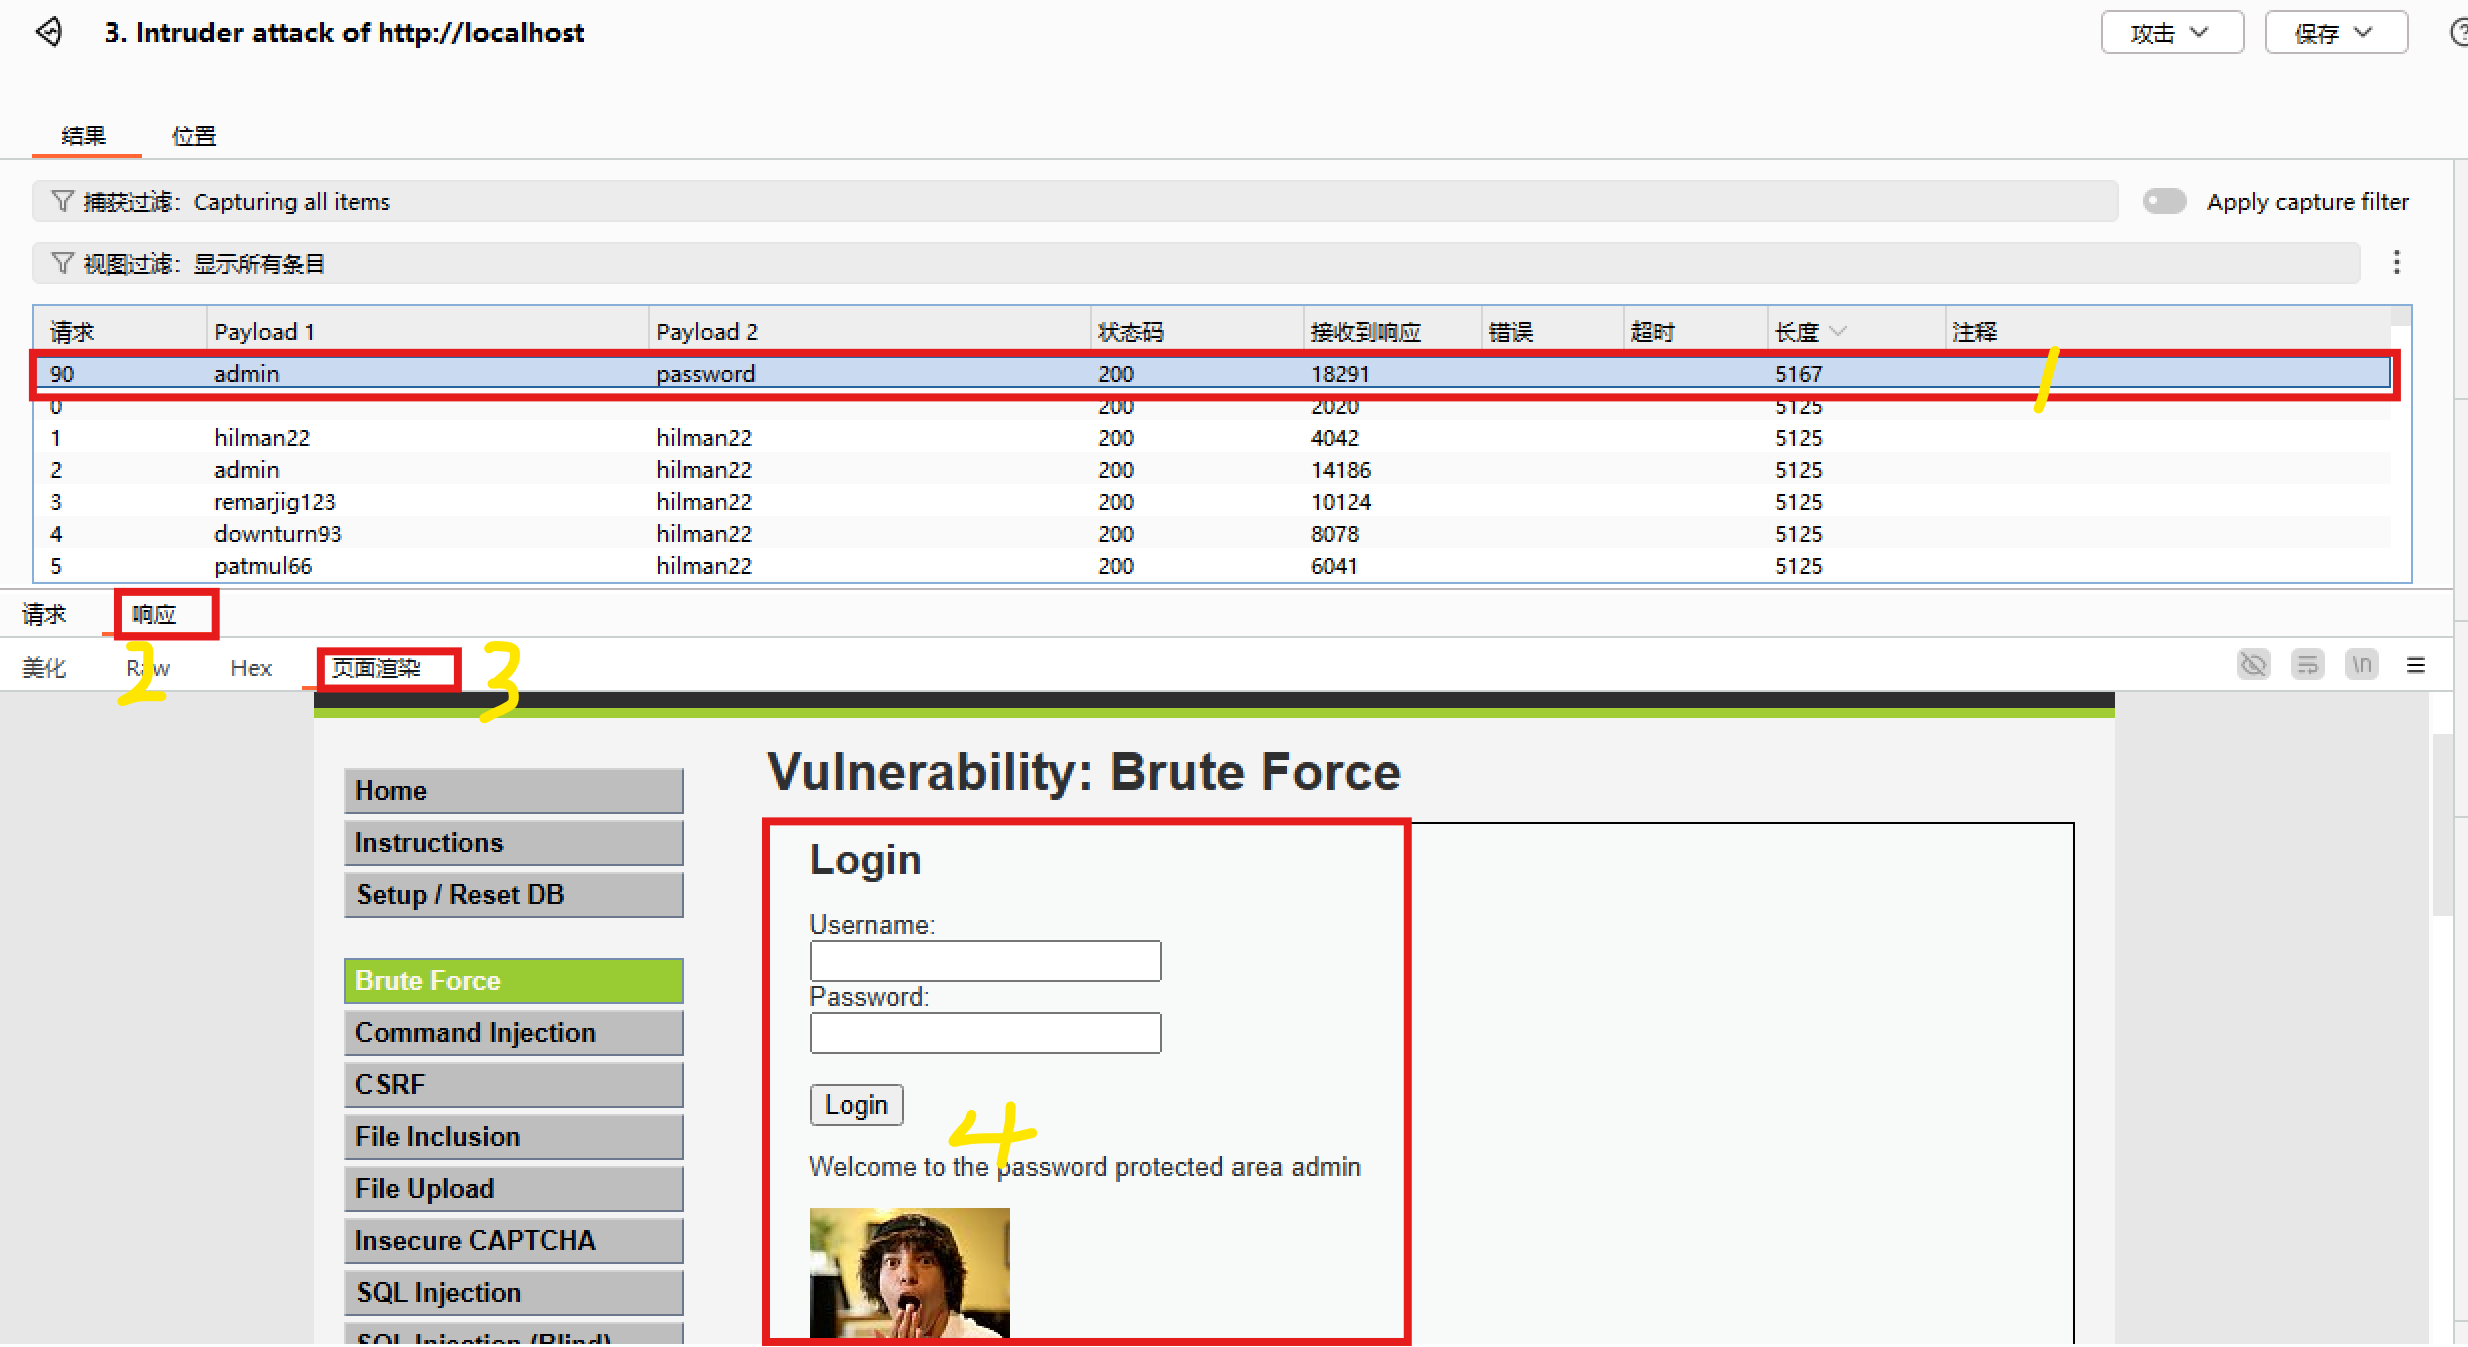Toggle the word wrap icon in response toolbar
This screenshot has width=2468, height=1347.
(x=2307, y=665)
